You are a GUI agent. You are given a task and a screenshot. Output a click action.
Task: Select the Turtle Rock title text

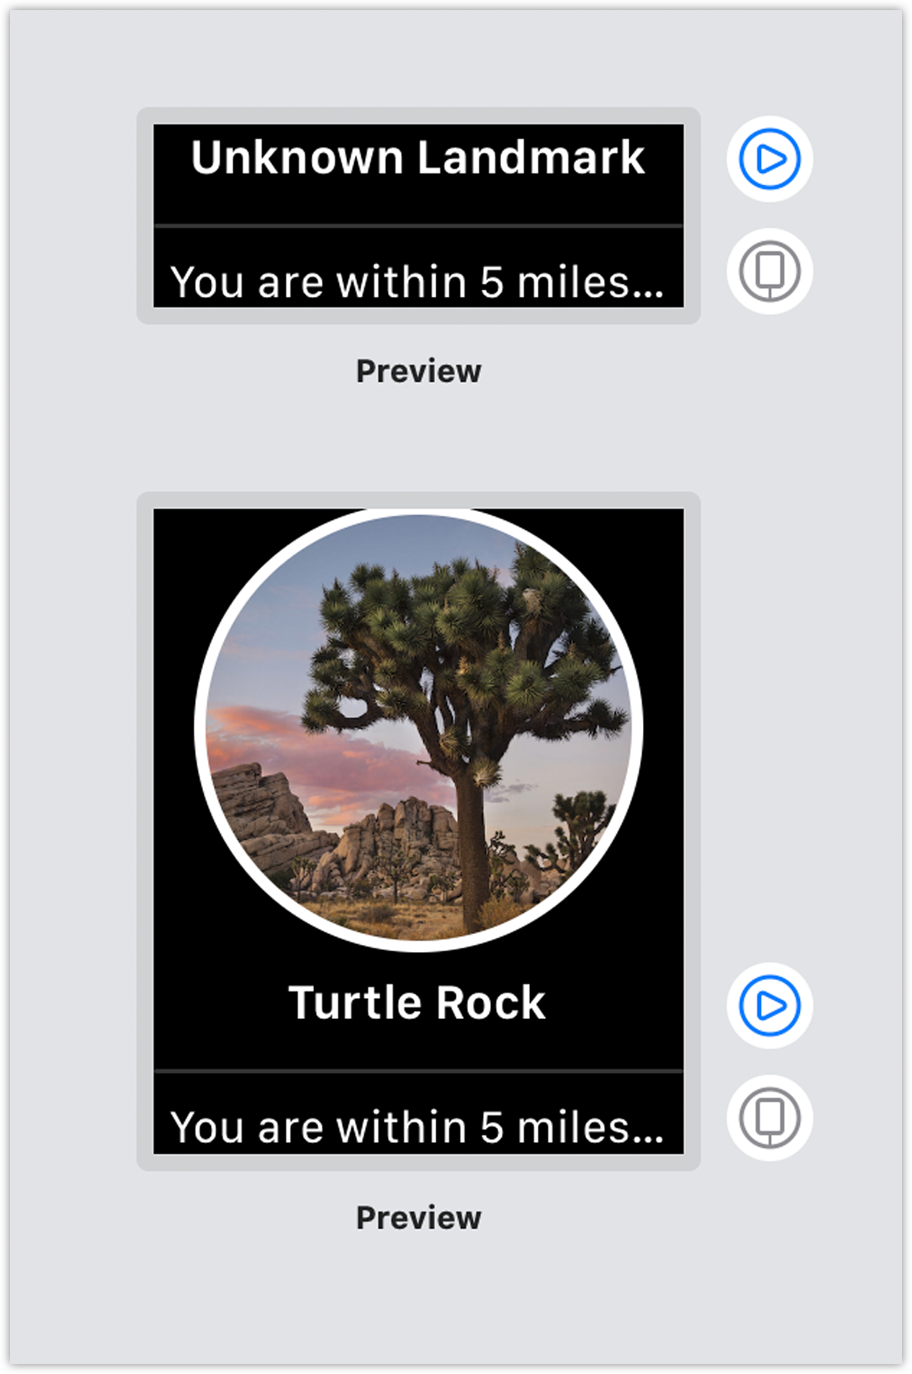[418, 1003]
